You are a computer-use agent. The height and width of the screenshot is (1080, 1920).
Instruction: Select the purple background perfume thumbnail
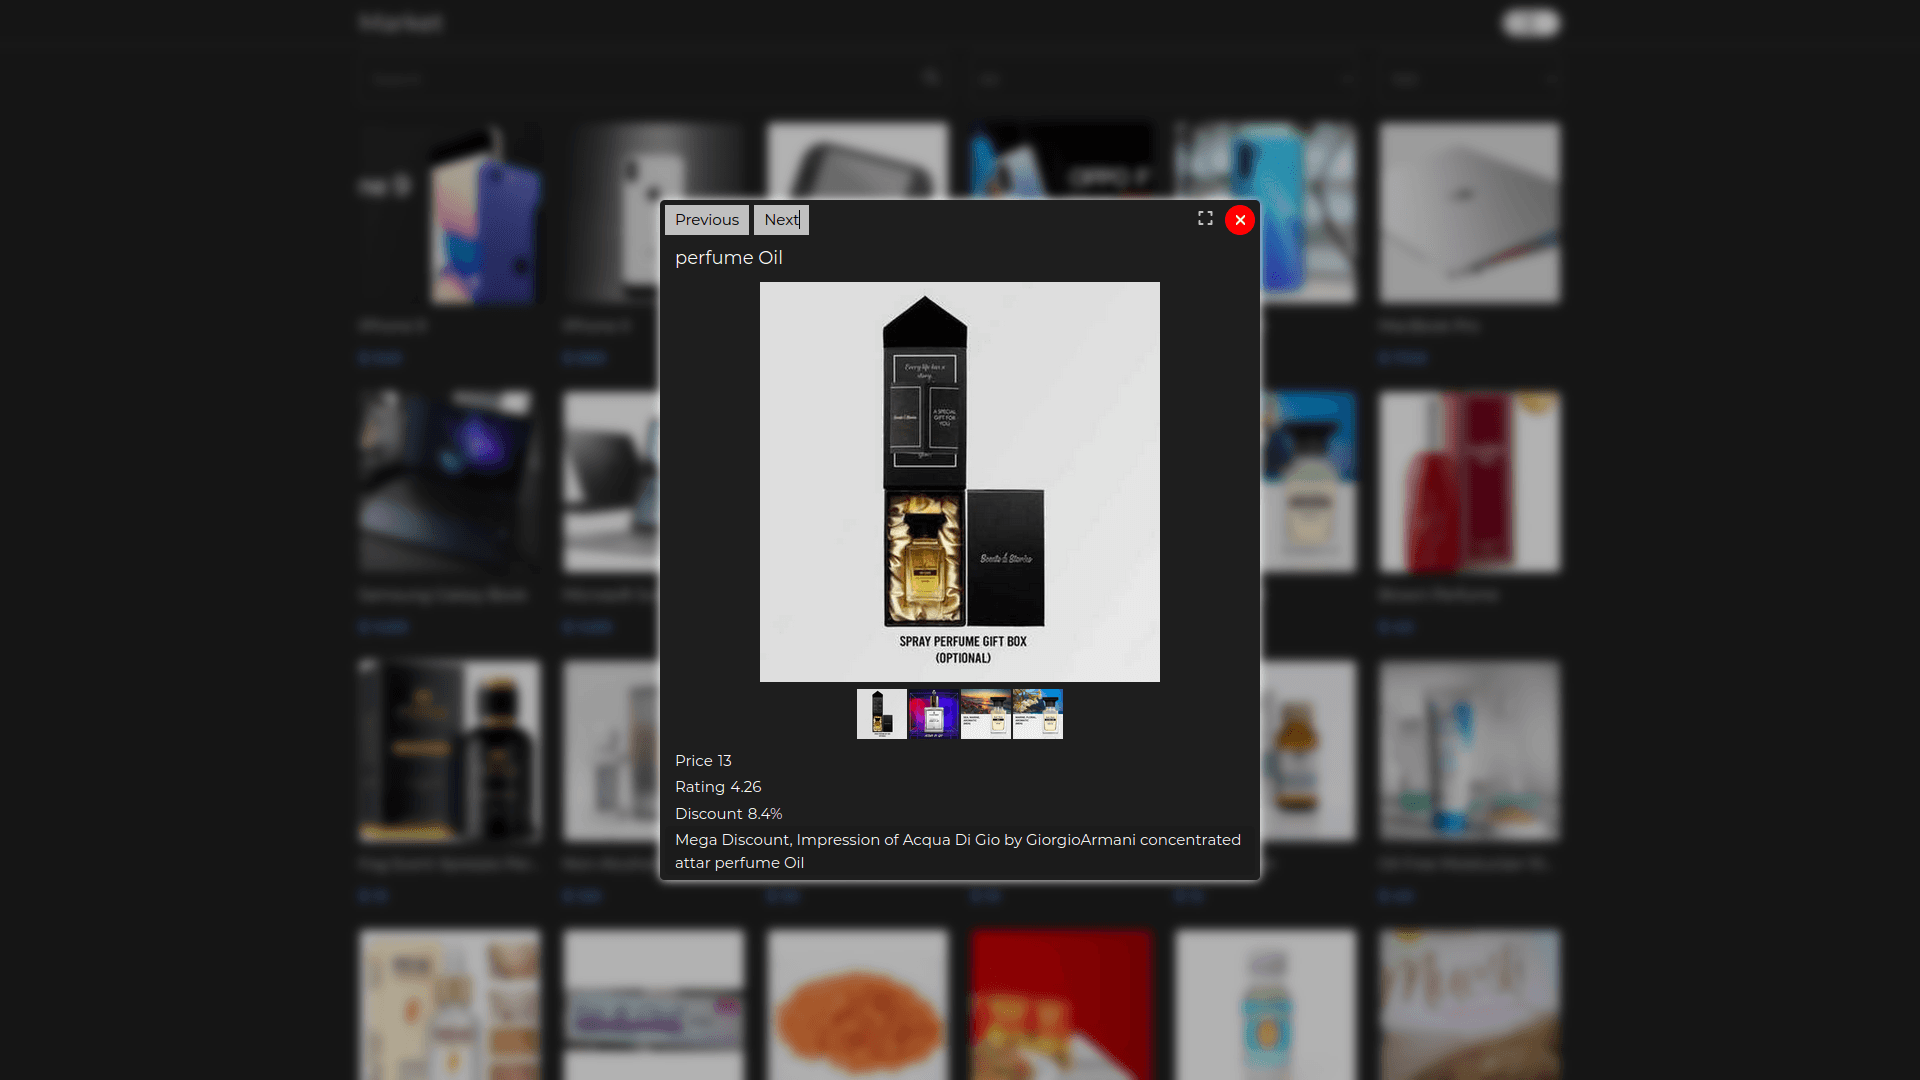click(934, 714)
